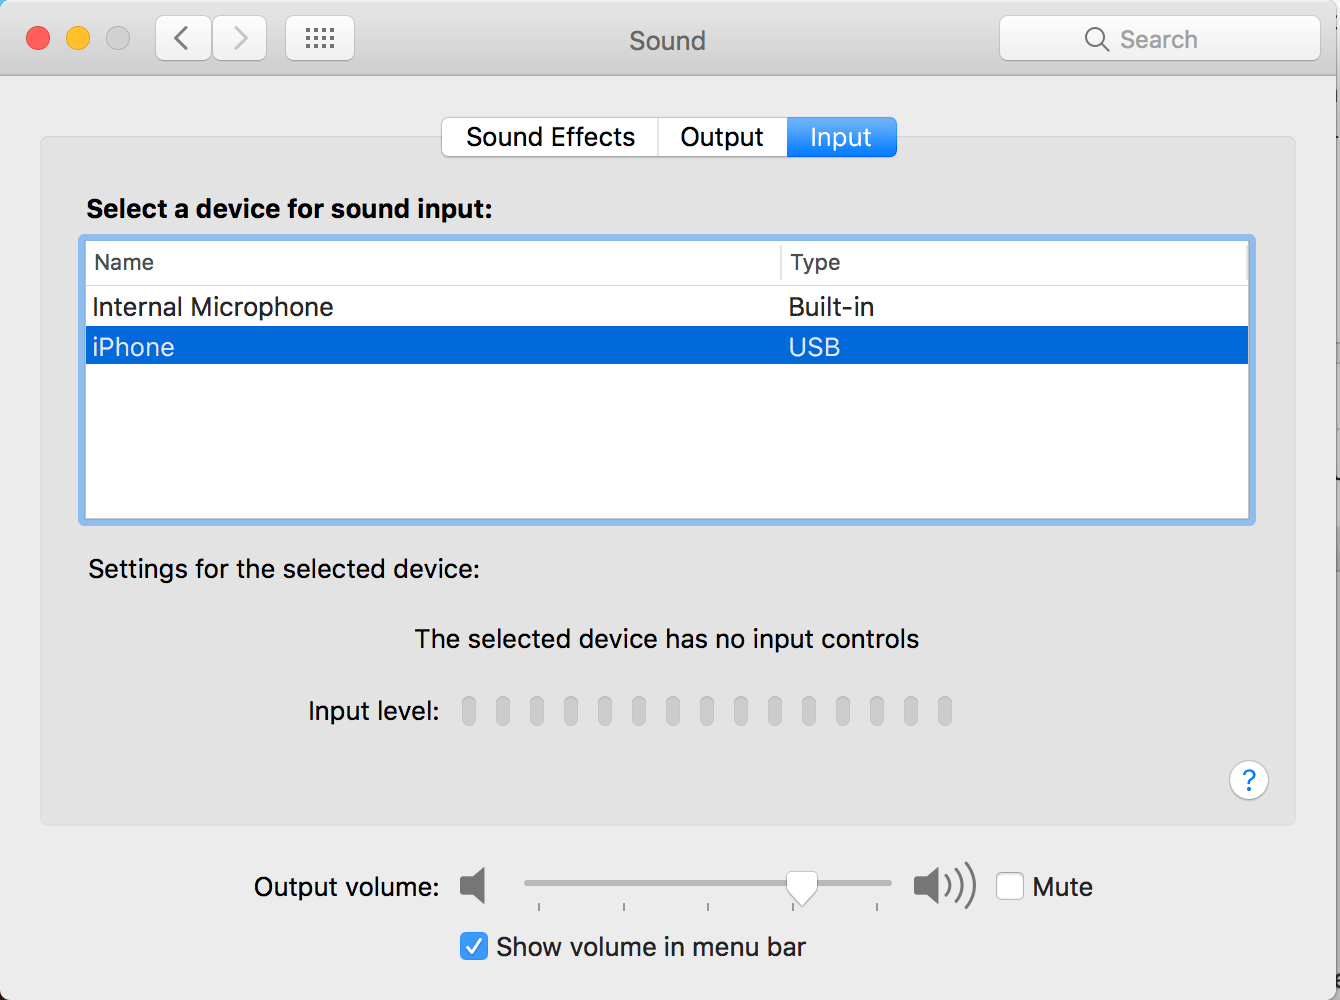Adjust the Output volume slider
This screenshot has height=1000, width=1340.
[800, 885]
